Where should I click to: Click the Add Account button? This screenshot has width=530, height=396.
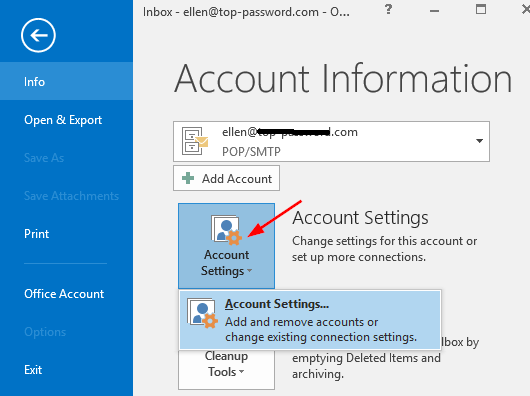[226, 178]
